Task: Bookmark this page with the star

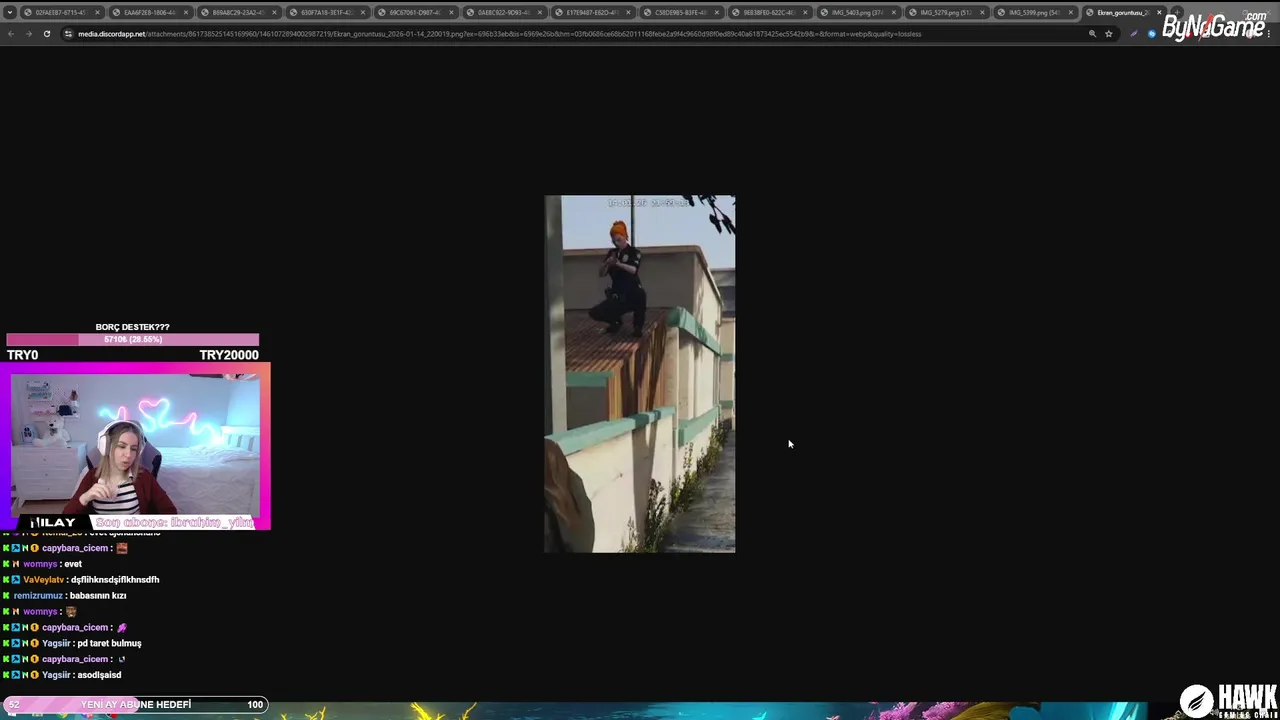Action: point(1109,34)
